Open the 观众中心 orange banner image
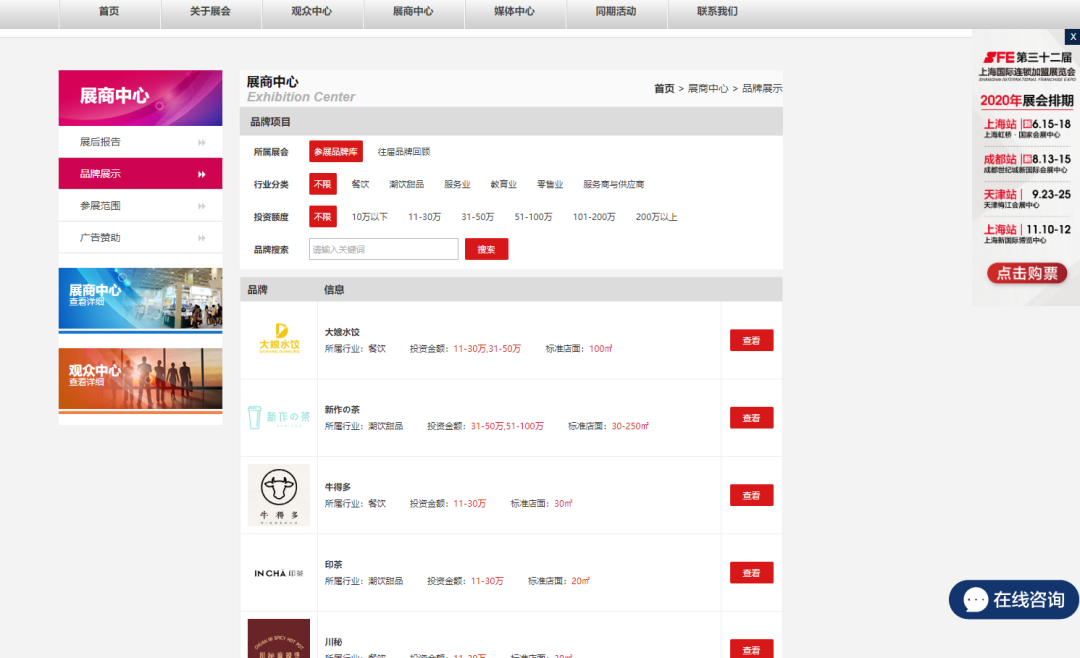The image size is (1080, 658). [x=141, y=379]
